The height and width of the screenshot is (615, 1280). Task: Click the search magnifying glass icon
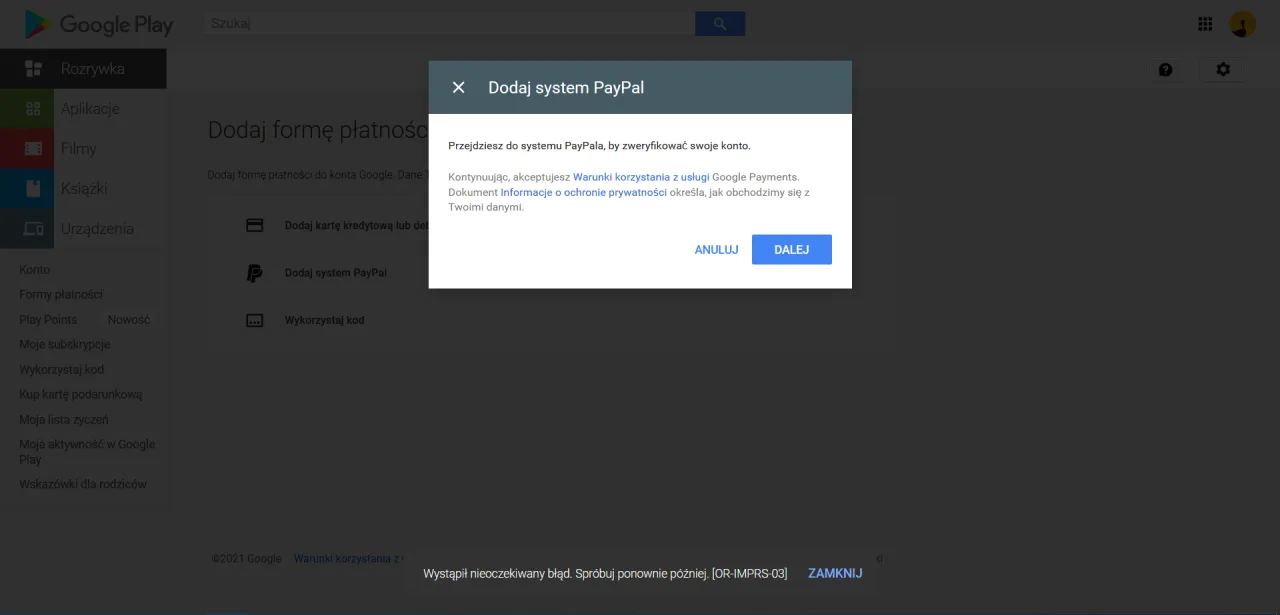click(719, 23)
